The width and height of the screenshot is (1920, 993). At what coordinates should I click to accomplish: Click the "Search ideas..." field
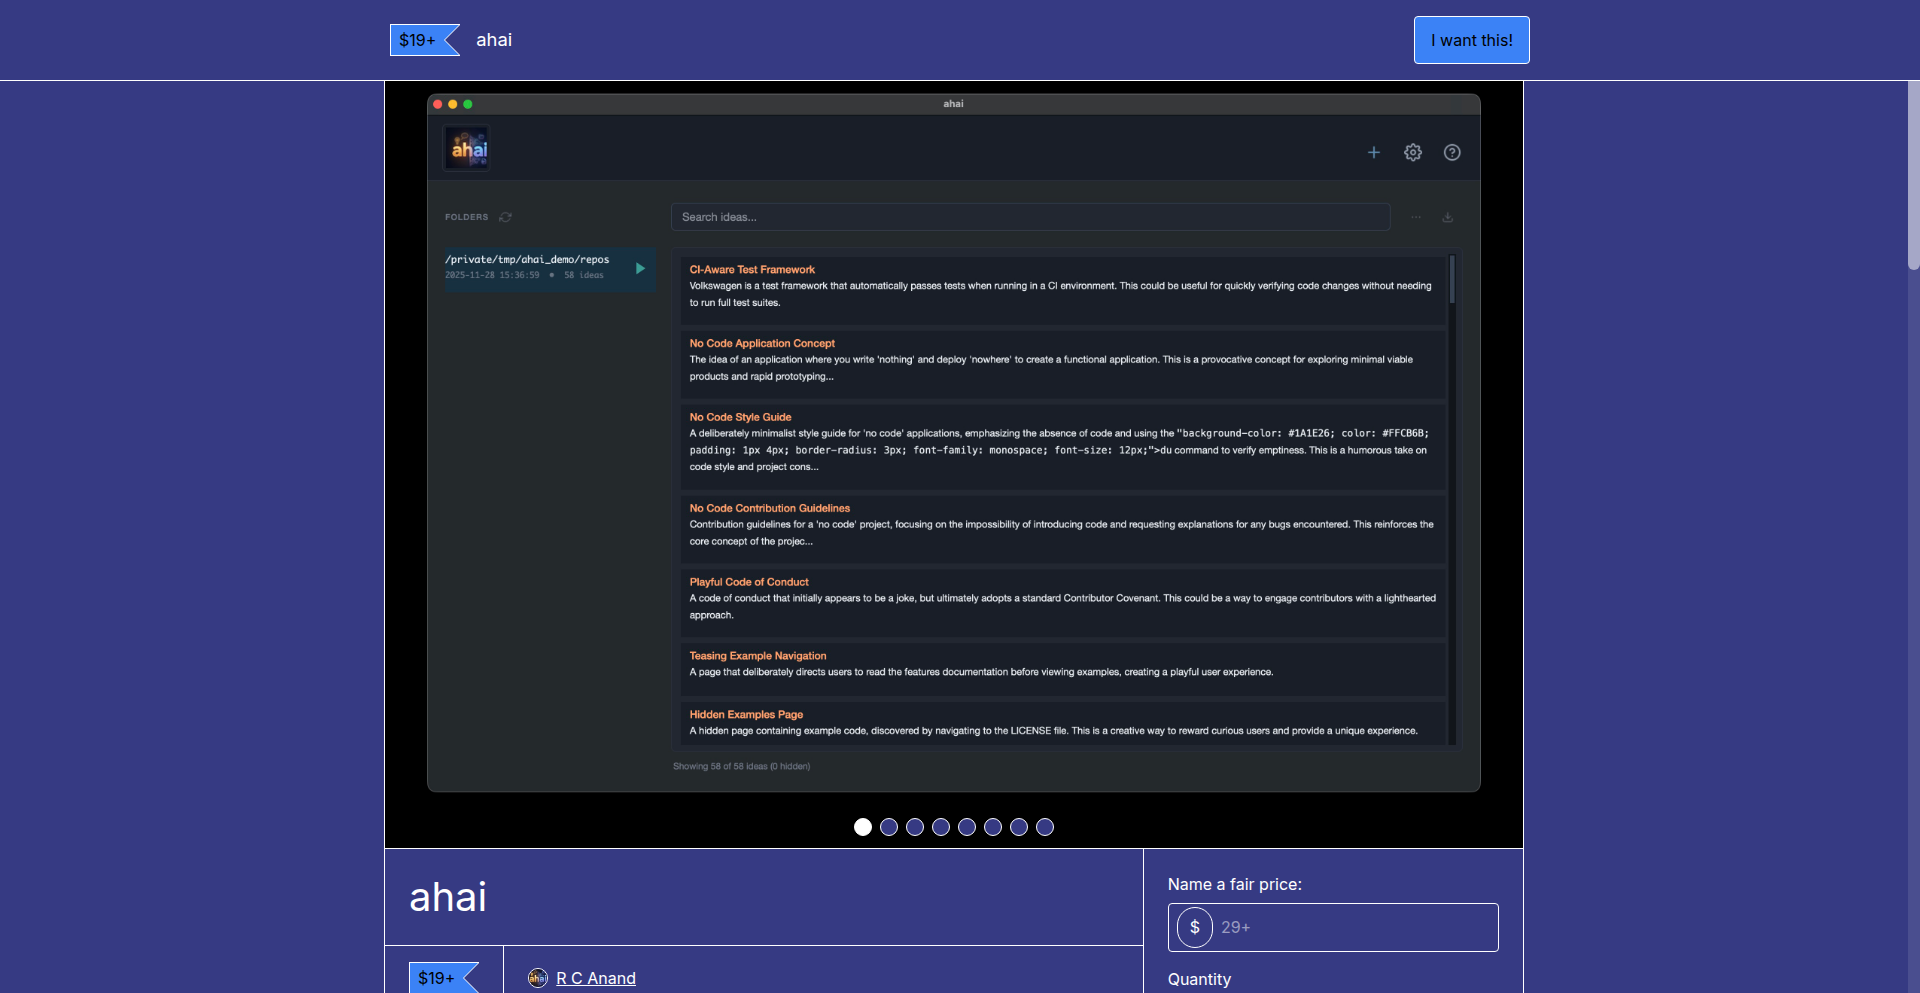point(1030,217)
